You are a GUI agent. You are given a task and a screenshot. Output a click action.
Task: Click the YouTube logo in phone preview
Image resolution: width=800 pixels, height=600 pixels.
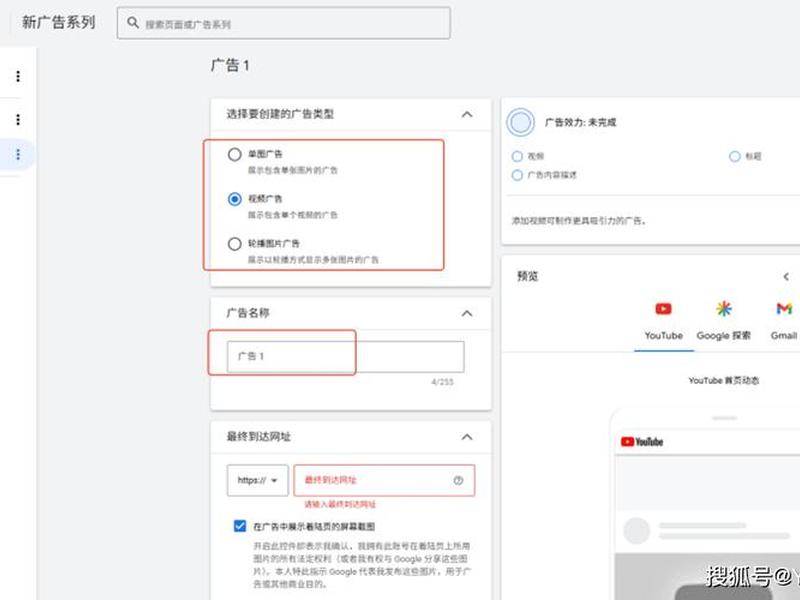[642, 442]
